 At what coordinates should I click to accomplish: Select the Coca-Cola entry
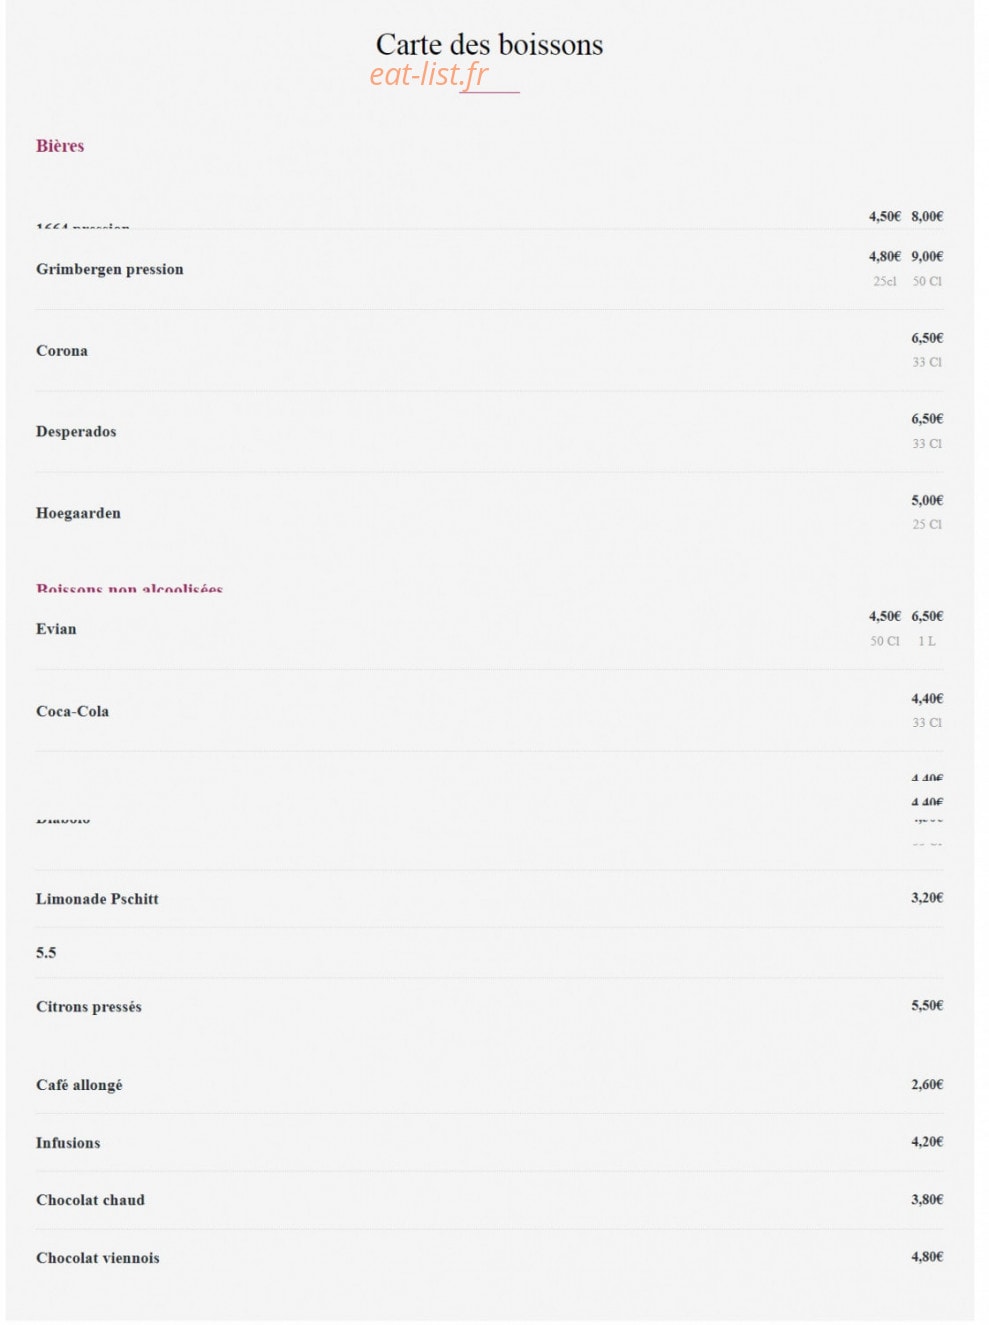click(x=72, y=712)
